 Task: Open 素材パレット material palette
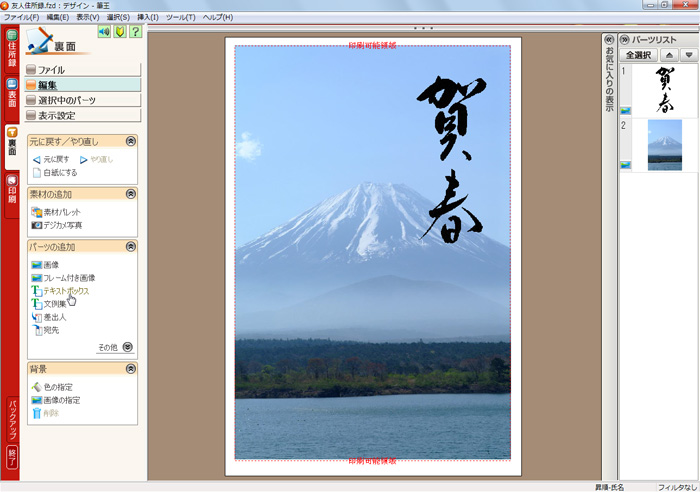click(56, 212)
